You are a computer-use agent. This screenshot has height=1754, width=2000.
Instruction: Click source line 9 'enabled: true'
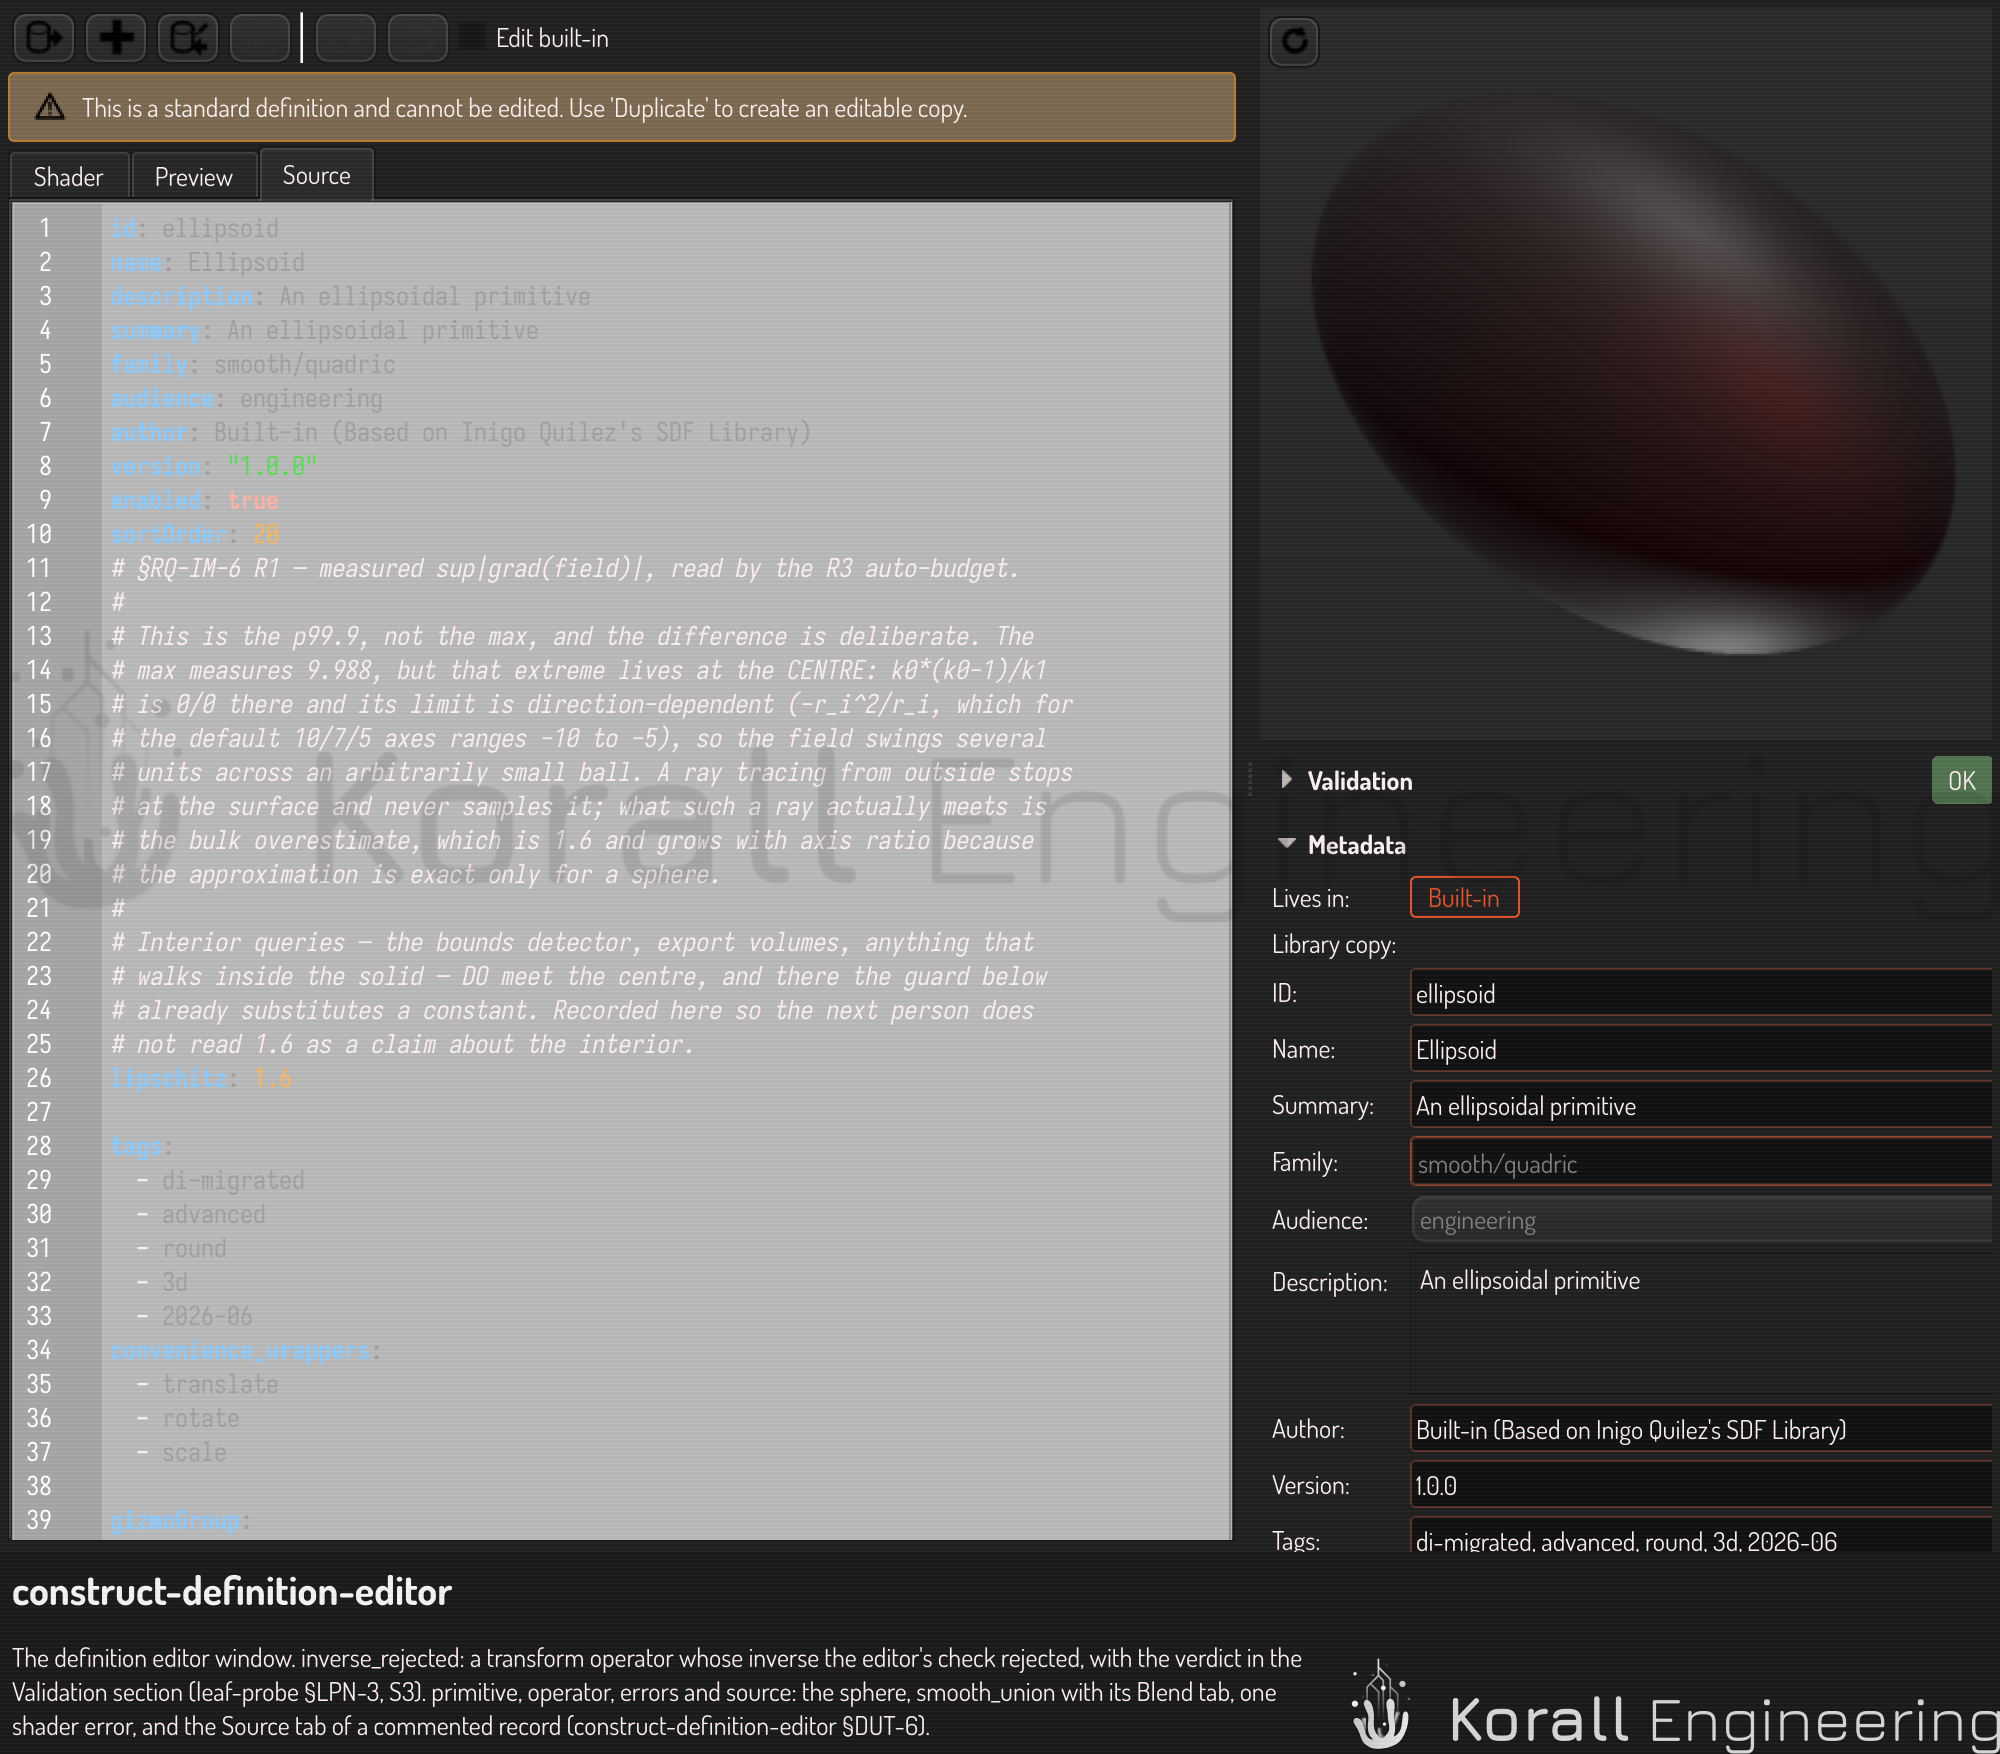[195, 500]
